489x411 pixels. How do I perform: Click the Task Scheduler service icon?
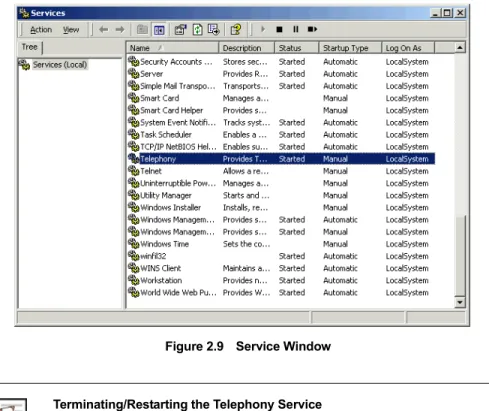coord(134,135)
